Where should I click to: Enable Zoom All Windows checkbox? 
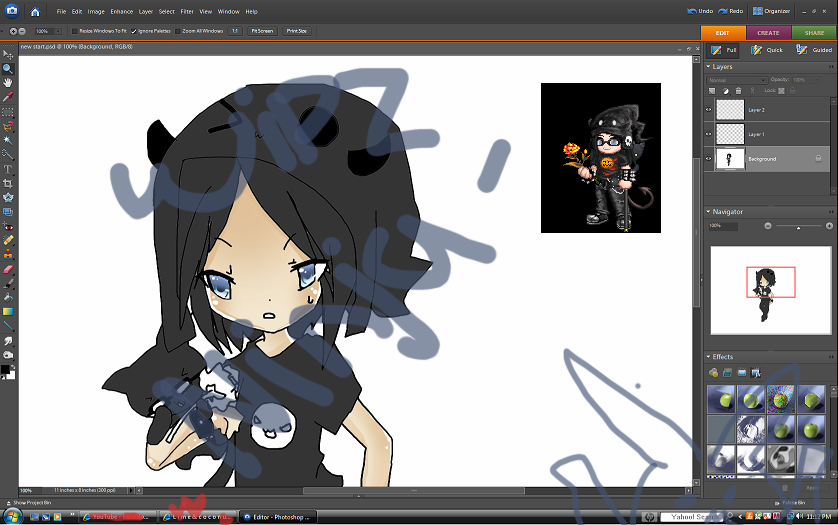[178, 31]
